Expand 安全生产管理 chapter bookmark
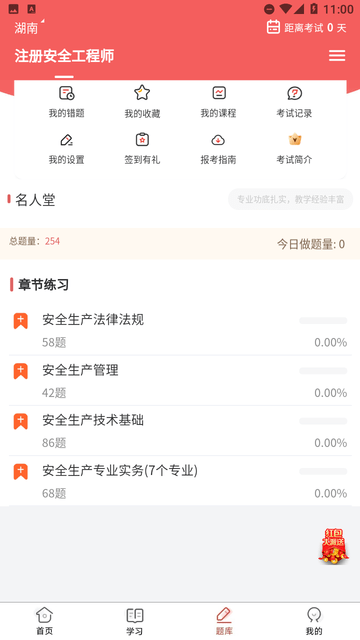Screen dimensions: 360x640 (20, 371)
